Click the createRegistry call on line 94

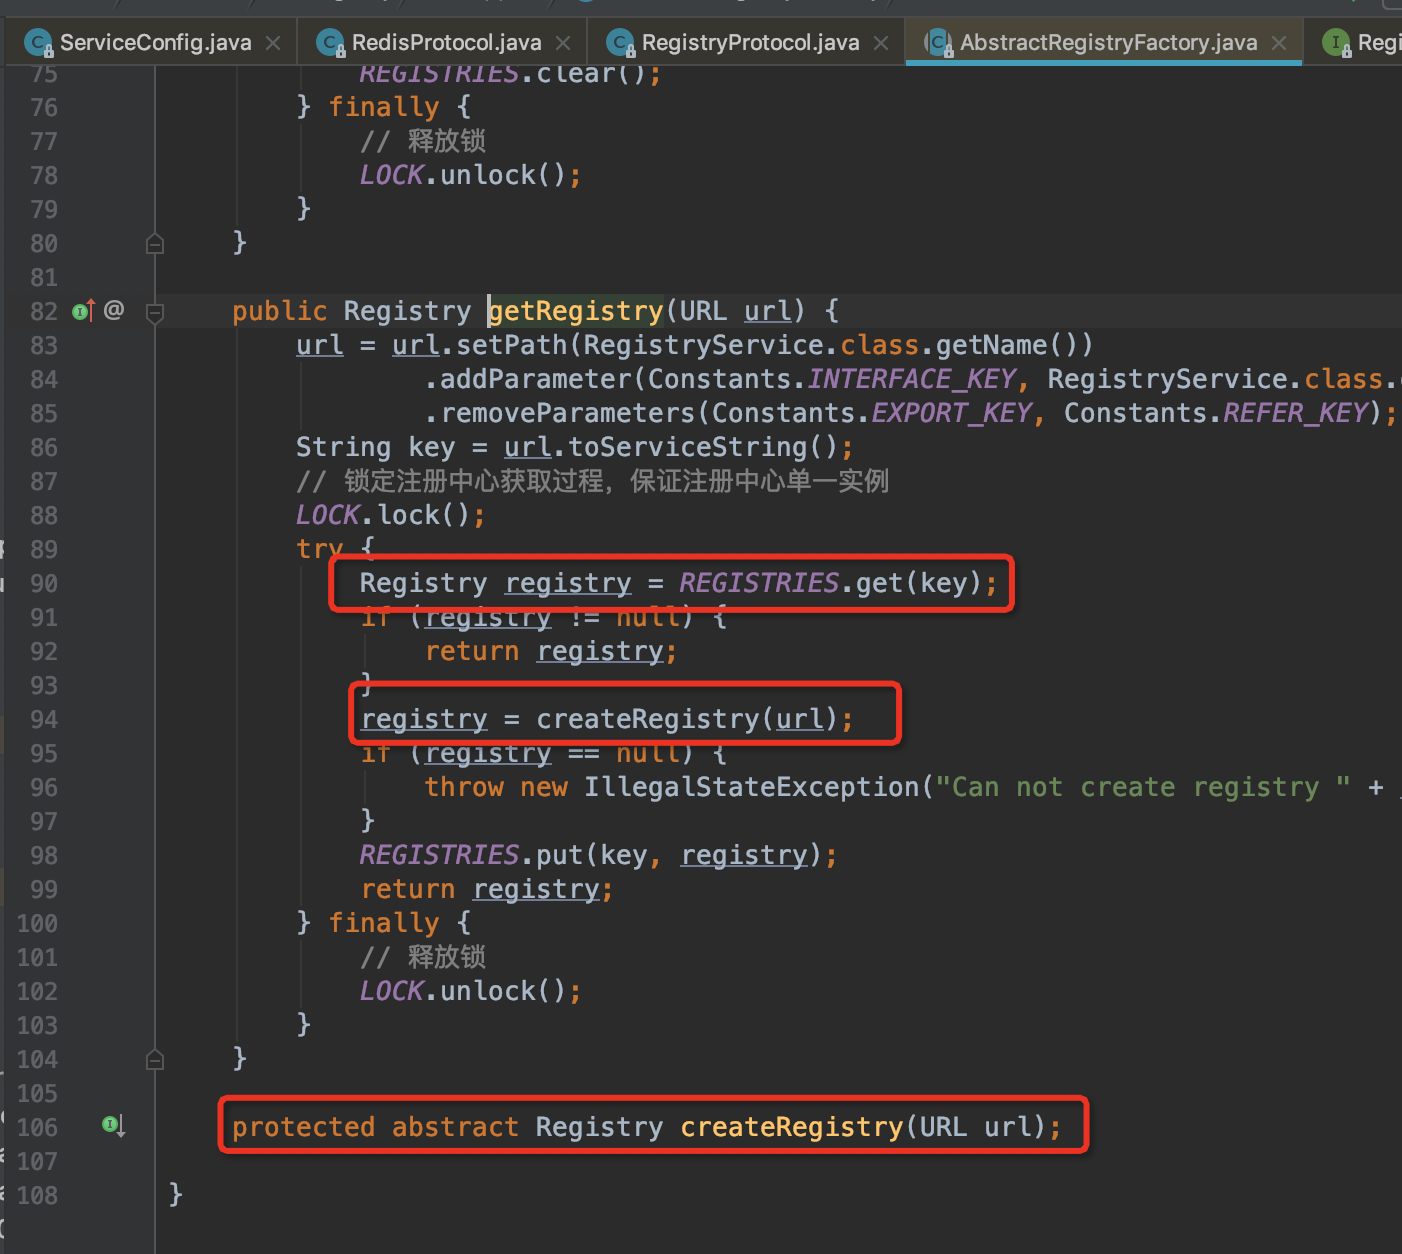(648, 719)
